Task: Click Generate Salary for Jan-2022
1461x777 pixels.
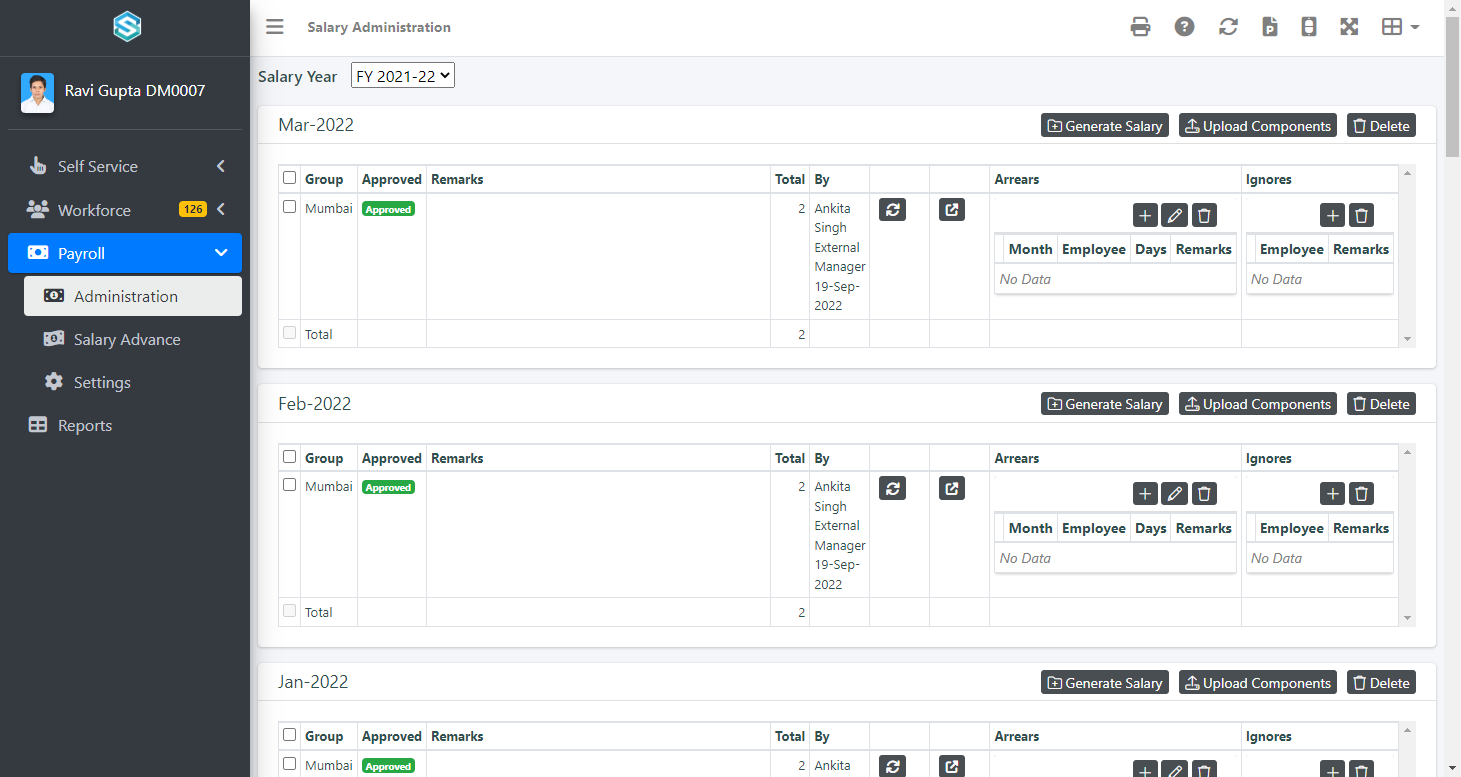Action: click(x=1105, y=683)
